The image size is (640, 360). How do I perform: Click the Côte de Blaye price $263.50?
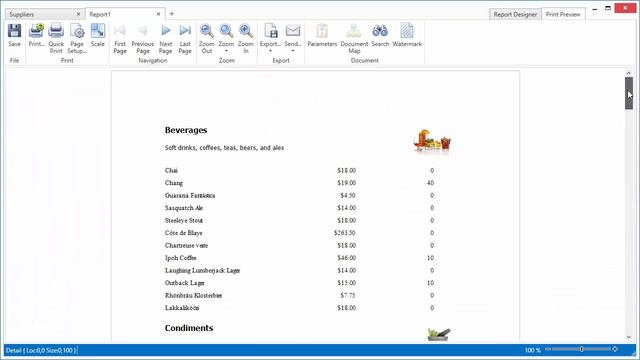[344, 233]
